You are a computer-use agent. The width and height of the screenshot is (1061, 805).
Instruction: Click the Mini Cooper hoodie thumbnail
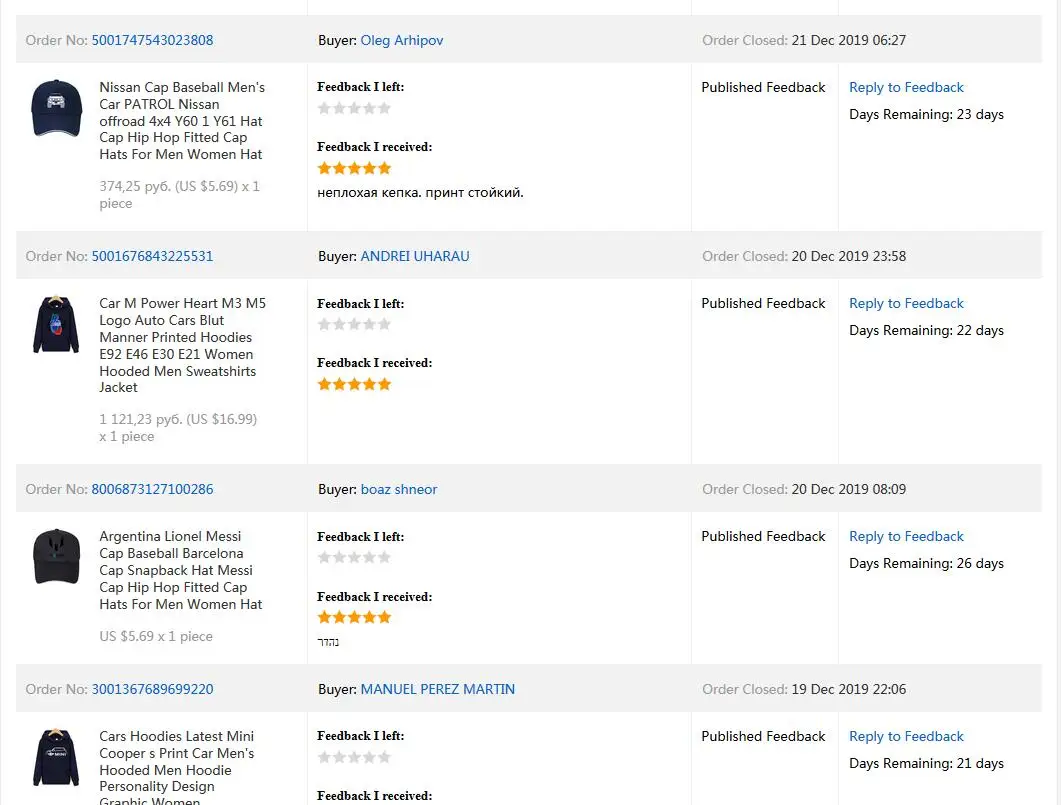(57, 756)
